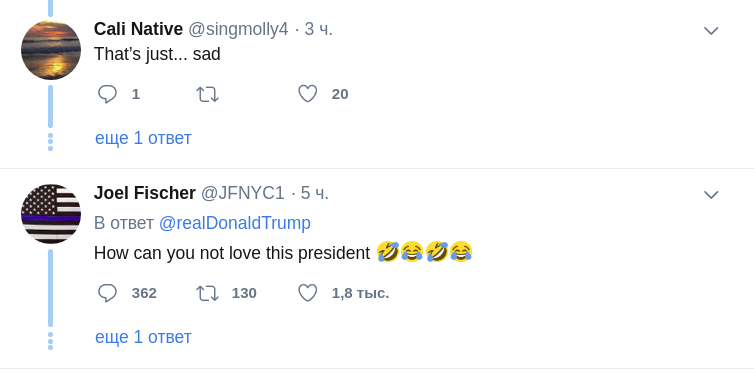Open the chevron menu on Cali Native's tweet
The width and height of the screenshot is (754, 369).
711,31
